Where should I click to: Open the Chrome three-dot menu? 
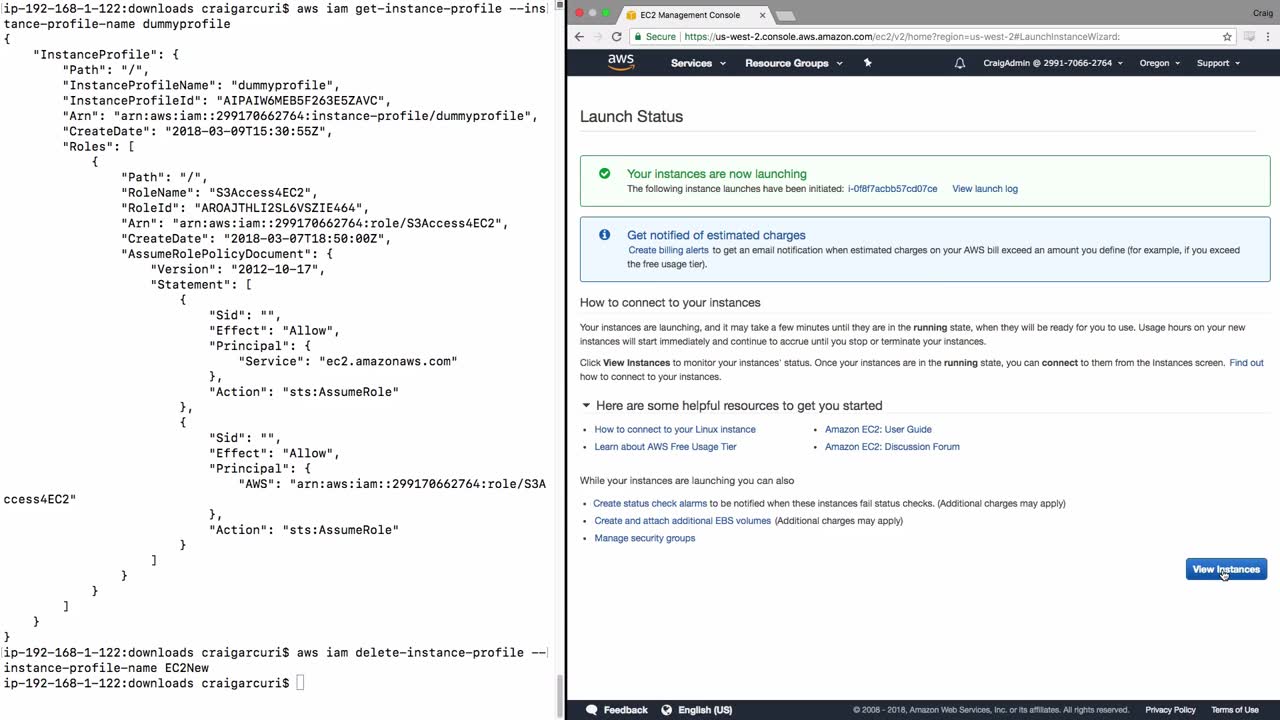1269,37
